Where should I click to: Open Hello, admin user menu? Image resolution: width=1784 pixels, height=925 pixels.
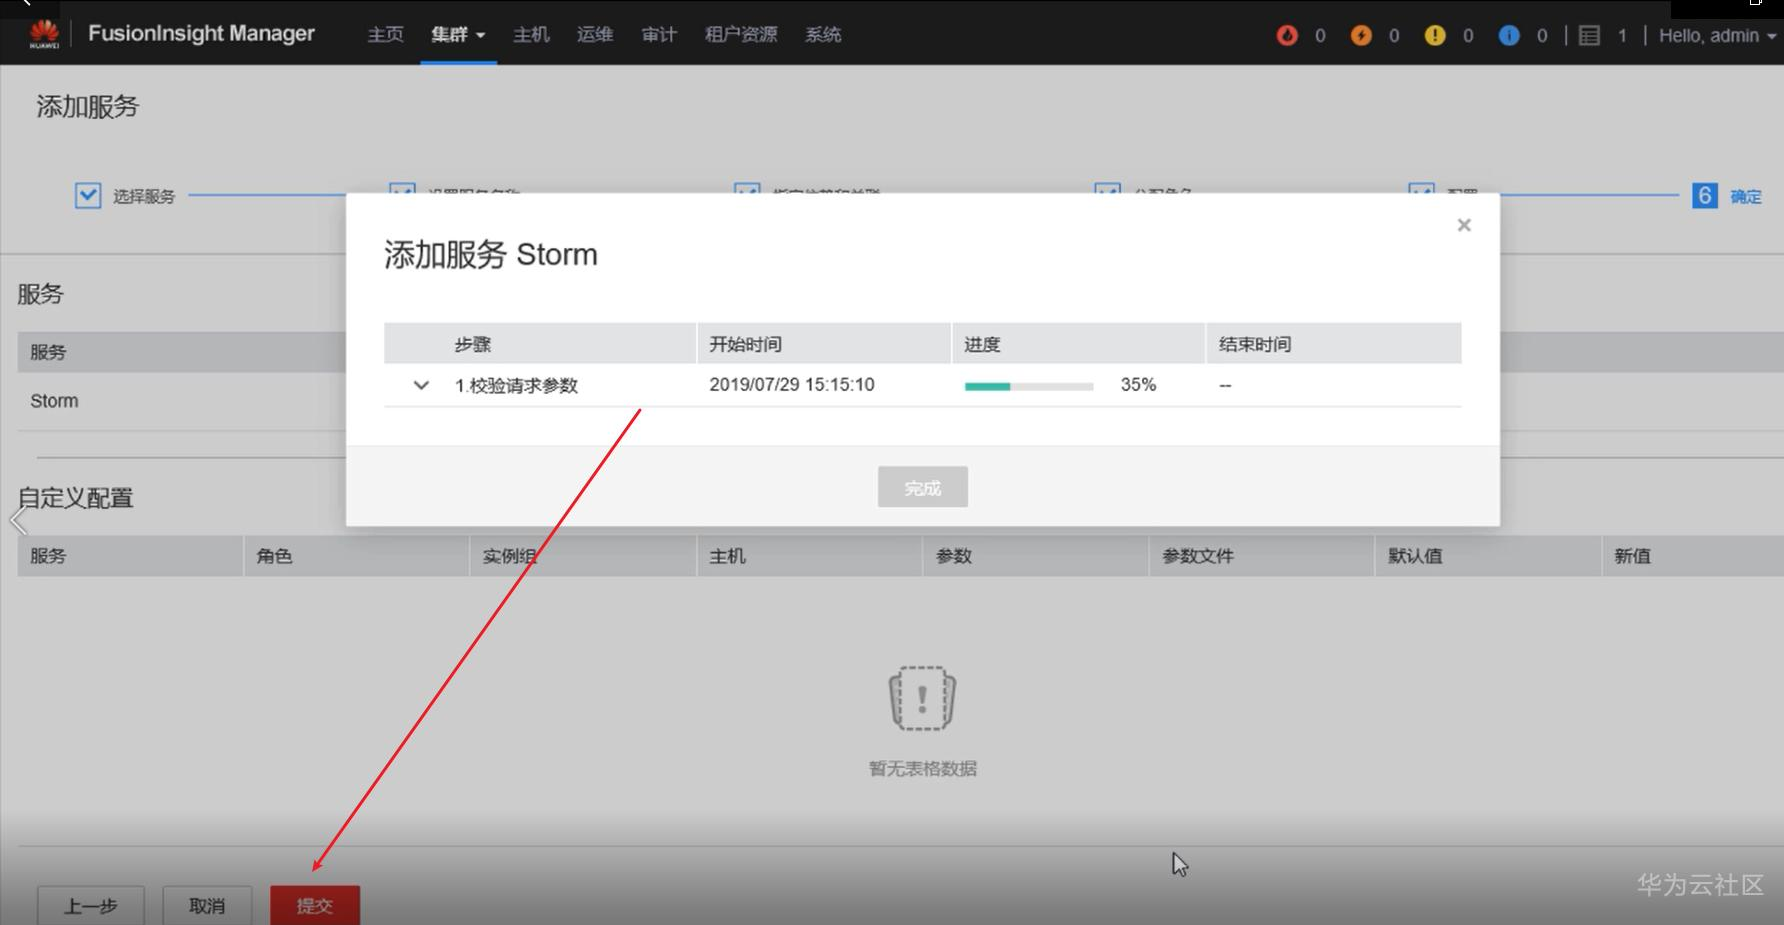1717,35
